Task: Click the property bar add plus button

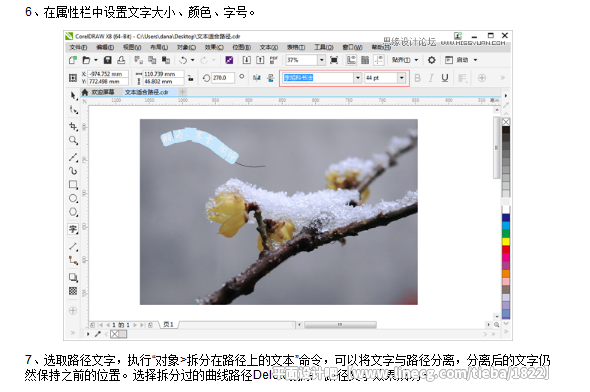Action: (x=482, y=78)
